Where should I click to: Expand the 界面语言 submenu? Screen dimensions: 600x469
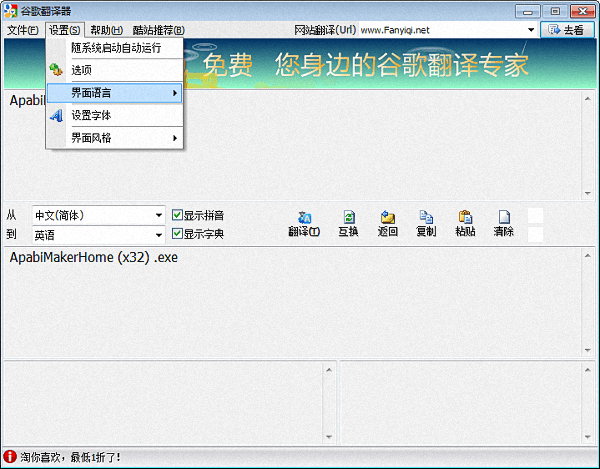pos(115,93)
